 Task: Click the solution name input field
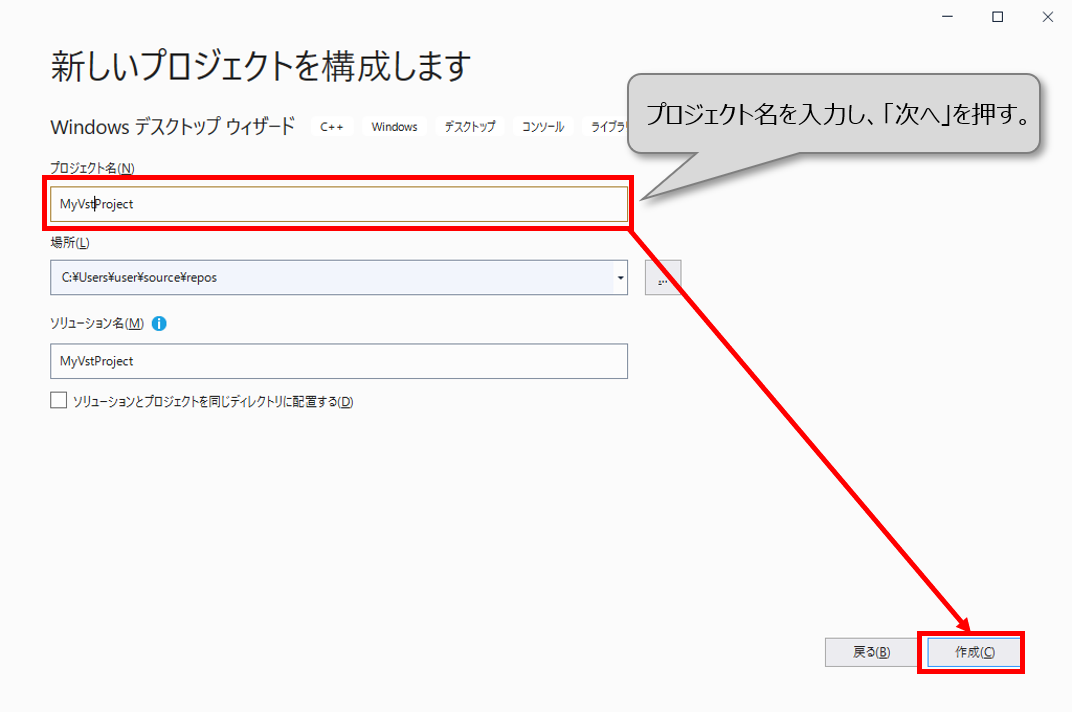click(338, 361)
